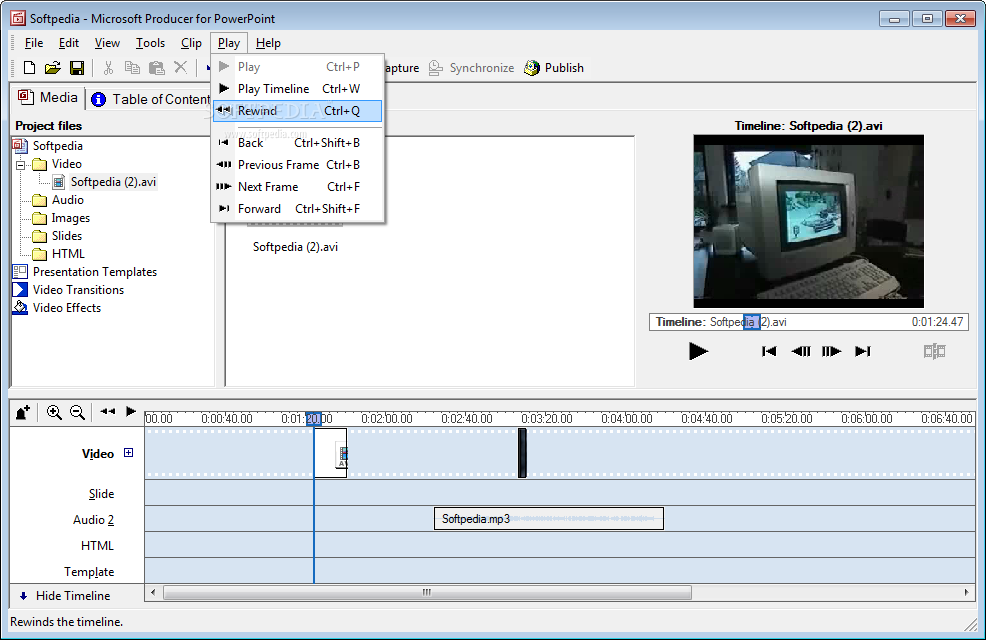The height and width of the screenshot is (640, 986).
Task: Select Previous Frame menu entry
Action: [x=297, y=165]
